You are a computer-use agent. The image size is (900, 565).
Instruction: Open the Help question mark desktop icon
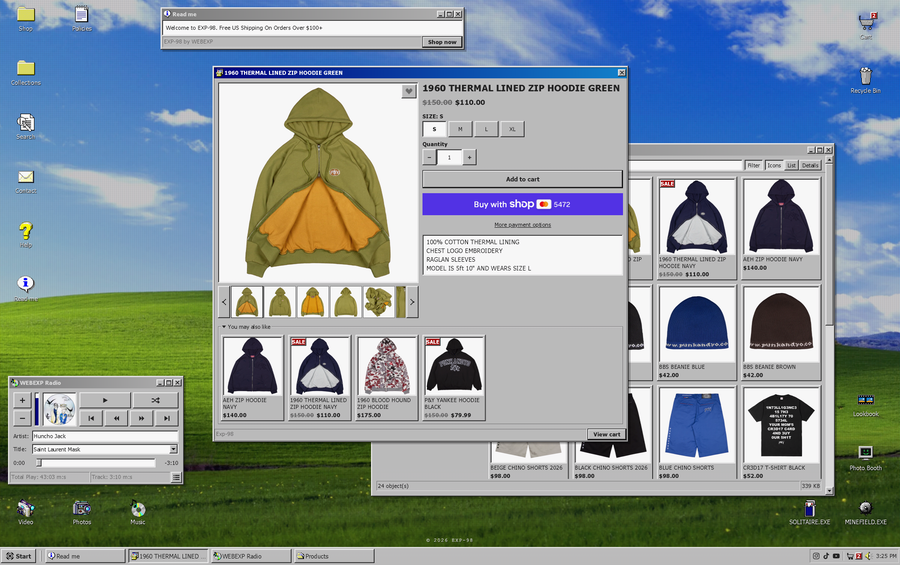click(26, 235)
